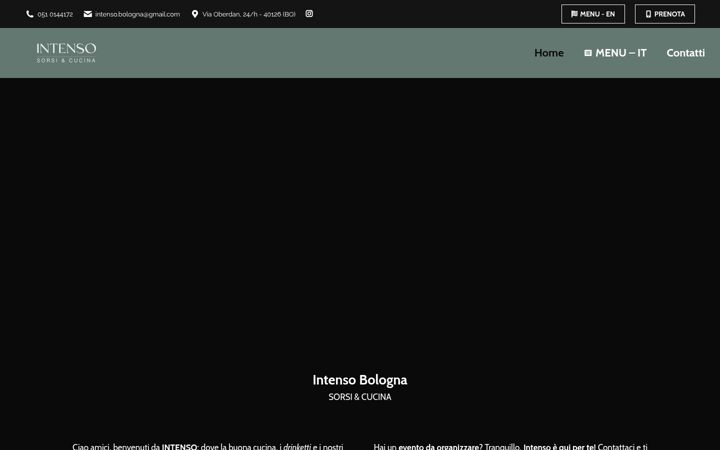The image size is (720, 450).
Task: Go to the Home nav item
Action: (549, 53)
